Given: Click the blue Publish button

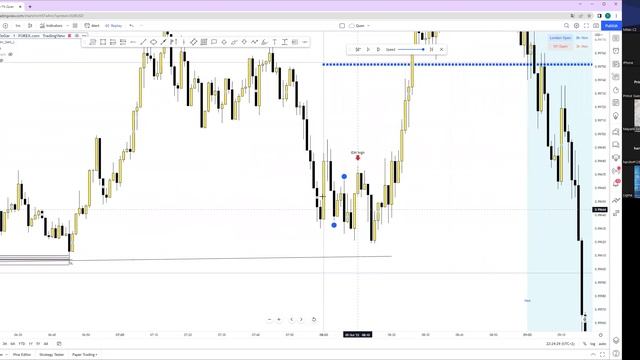Looking at the screenshot, I should (611, 26).
